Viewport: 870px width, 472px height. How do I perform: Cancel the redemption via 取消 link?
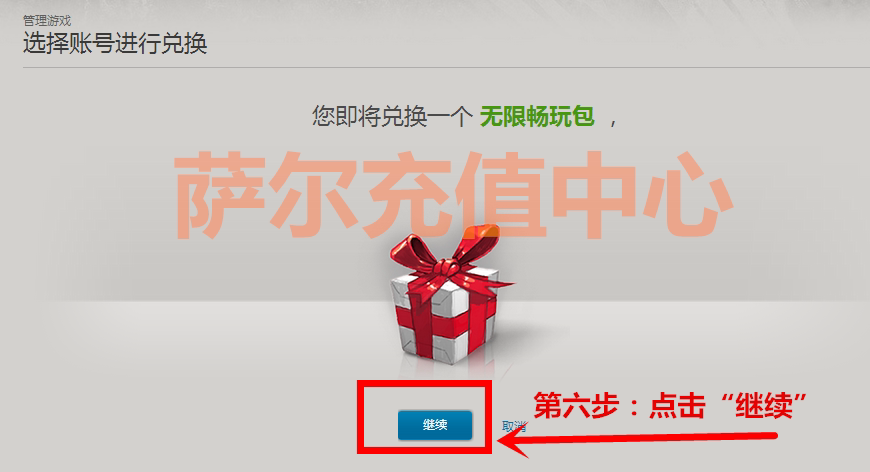pyautogui.click(x=514, y=426)
